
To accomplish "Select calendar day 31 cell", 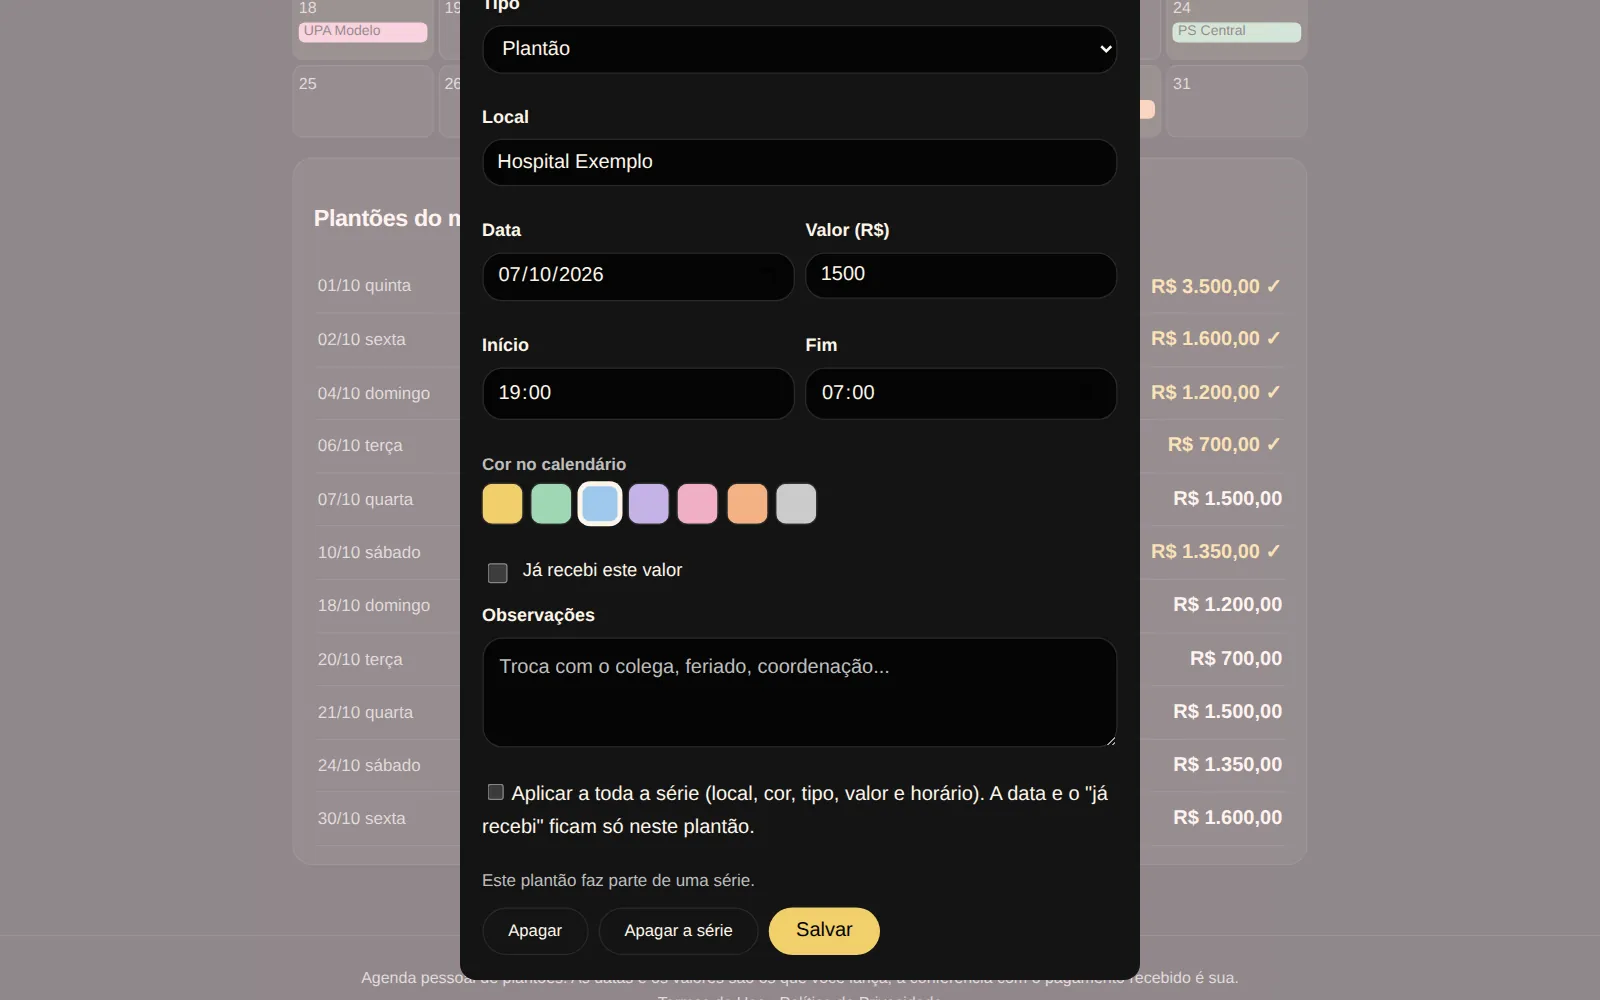I will [x=1236, y=101].
